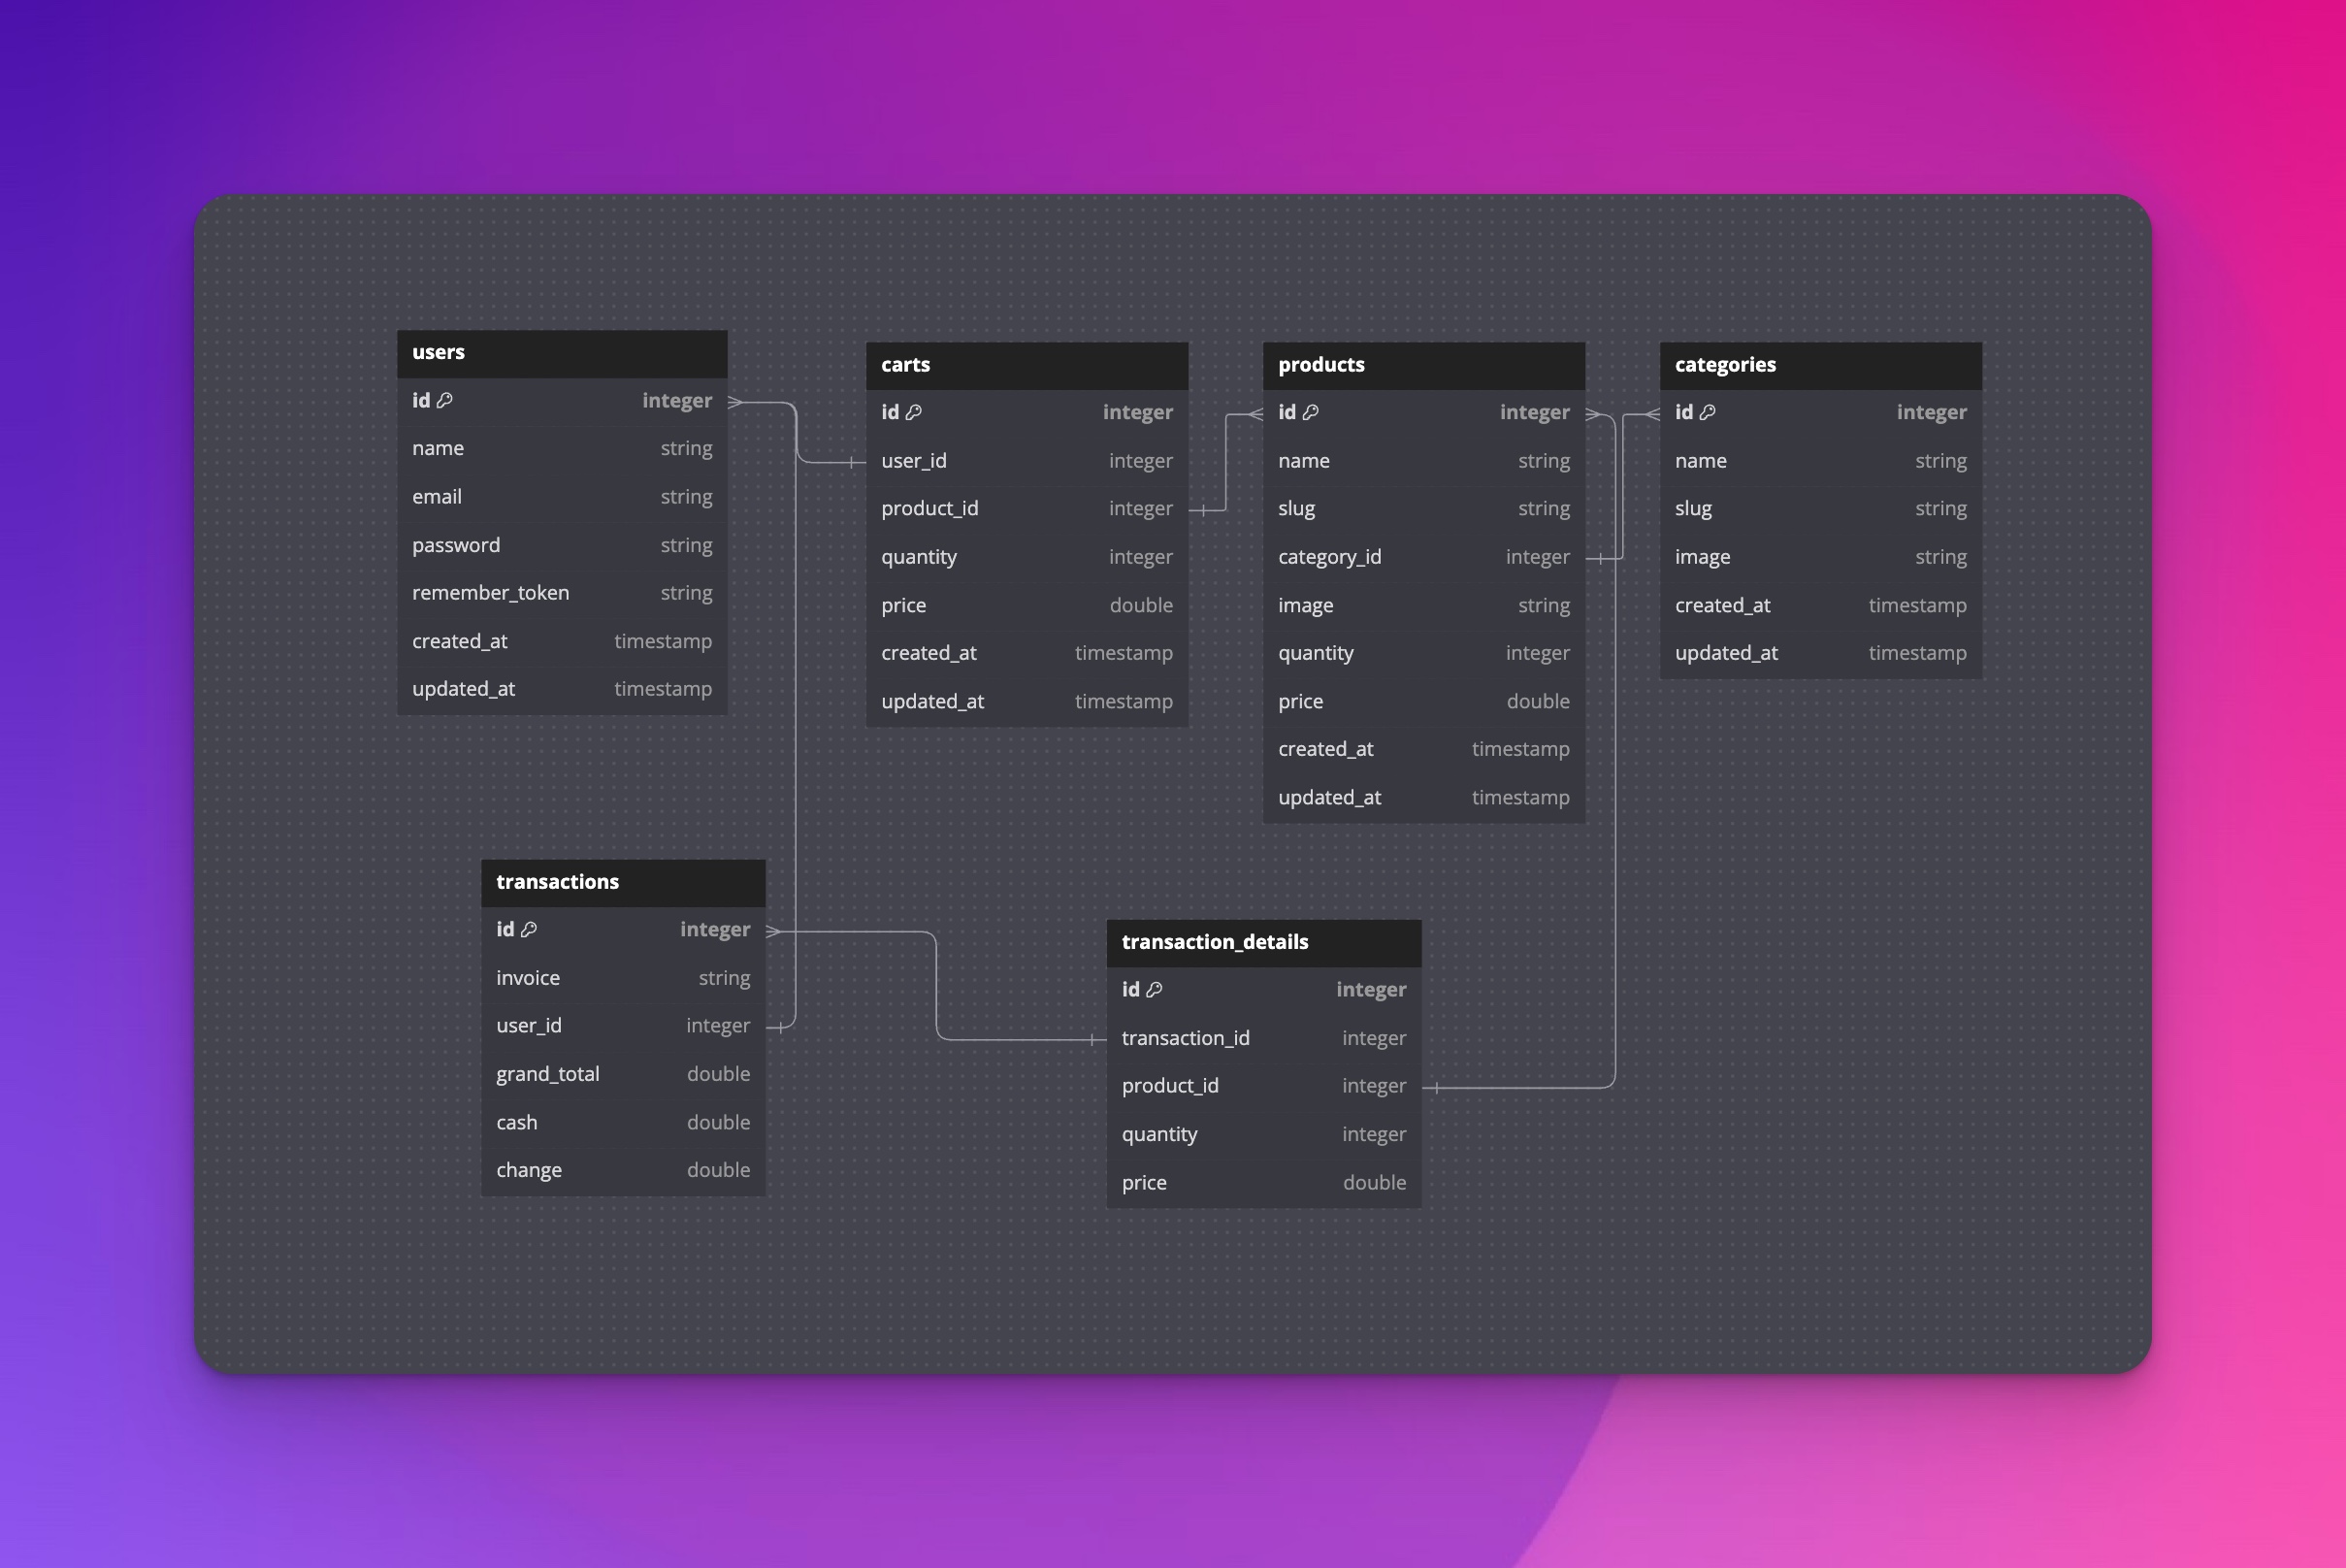
Task: Click the key icon beside users id
Action: [x=445, y=400]
